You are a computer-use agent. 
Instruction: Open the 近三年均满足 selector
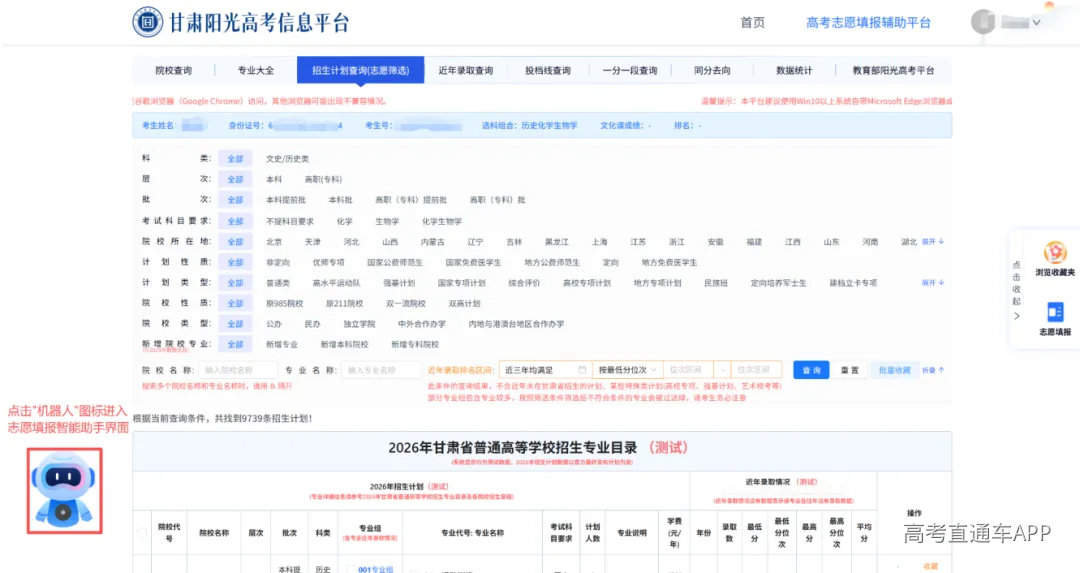tap(545, 370)
